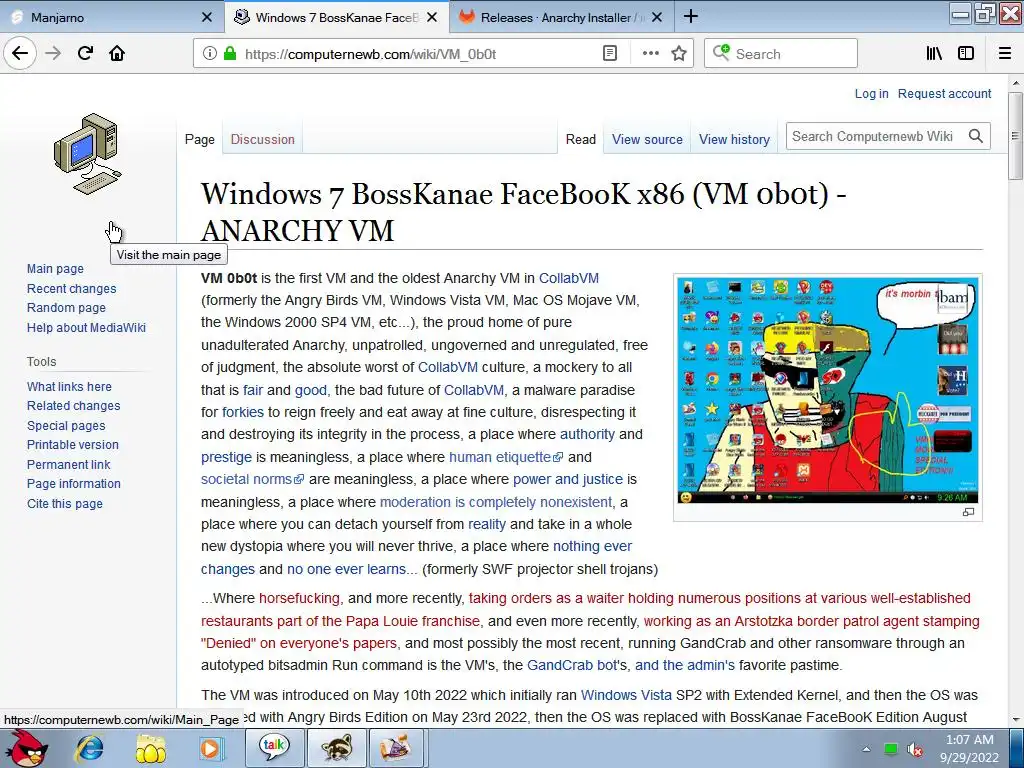1024x768 pixels.
Task: Show hidden system tray icons arrow
Action: [867, 749]
